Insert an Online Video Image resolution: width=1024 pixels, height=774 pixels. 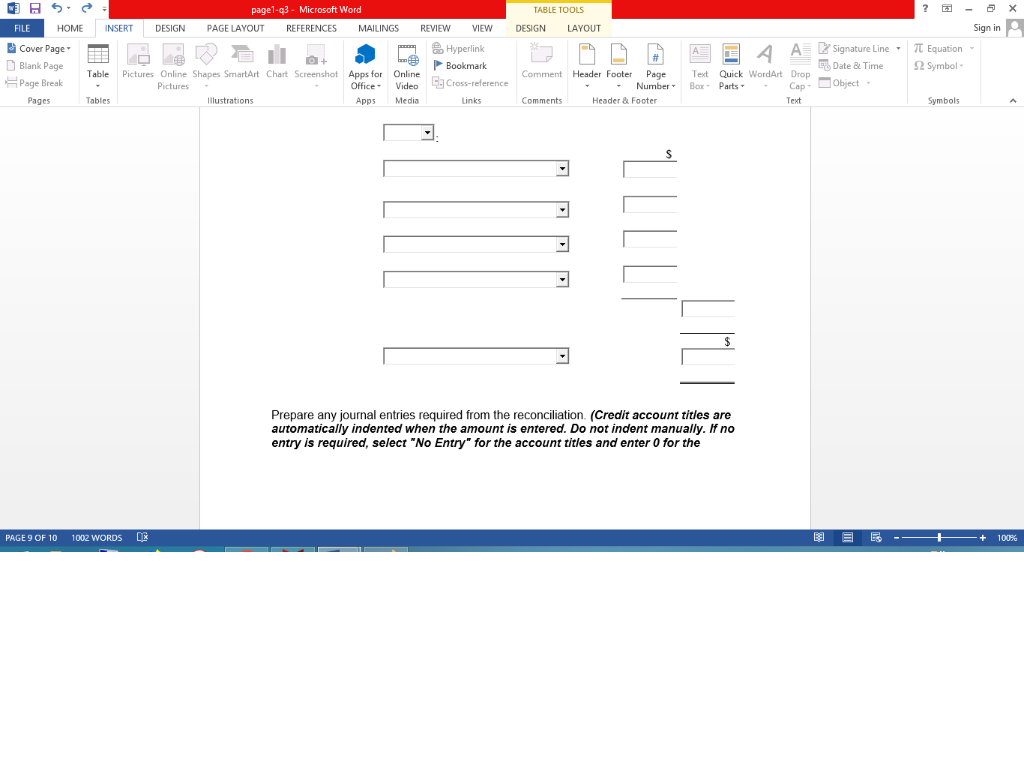[x=406, y=67]
